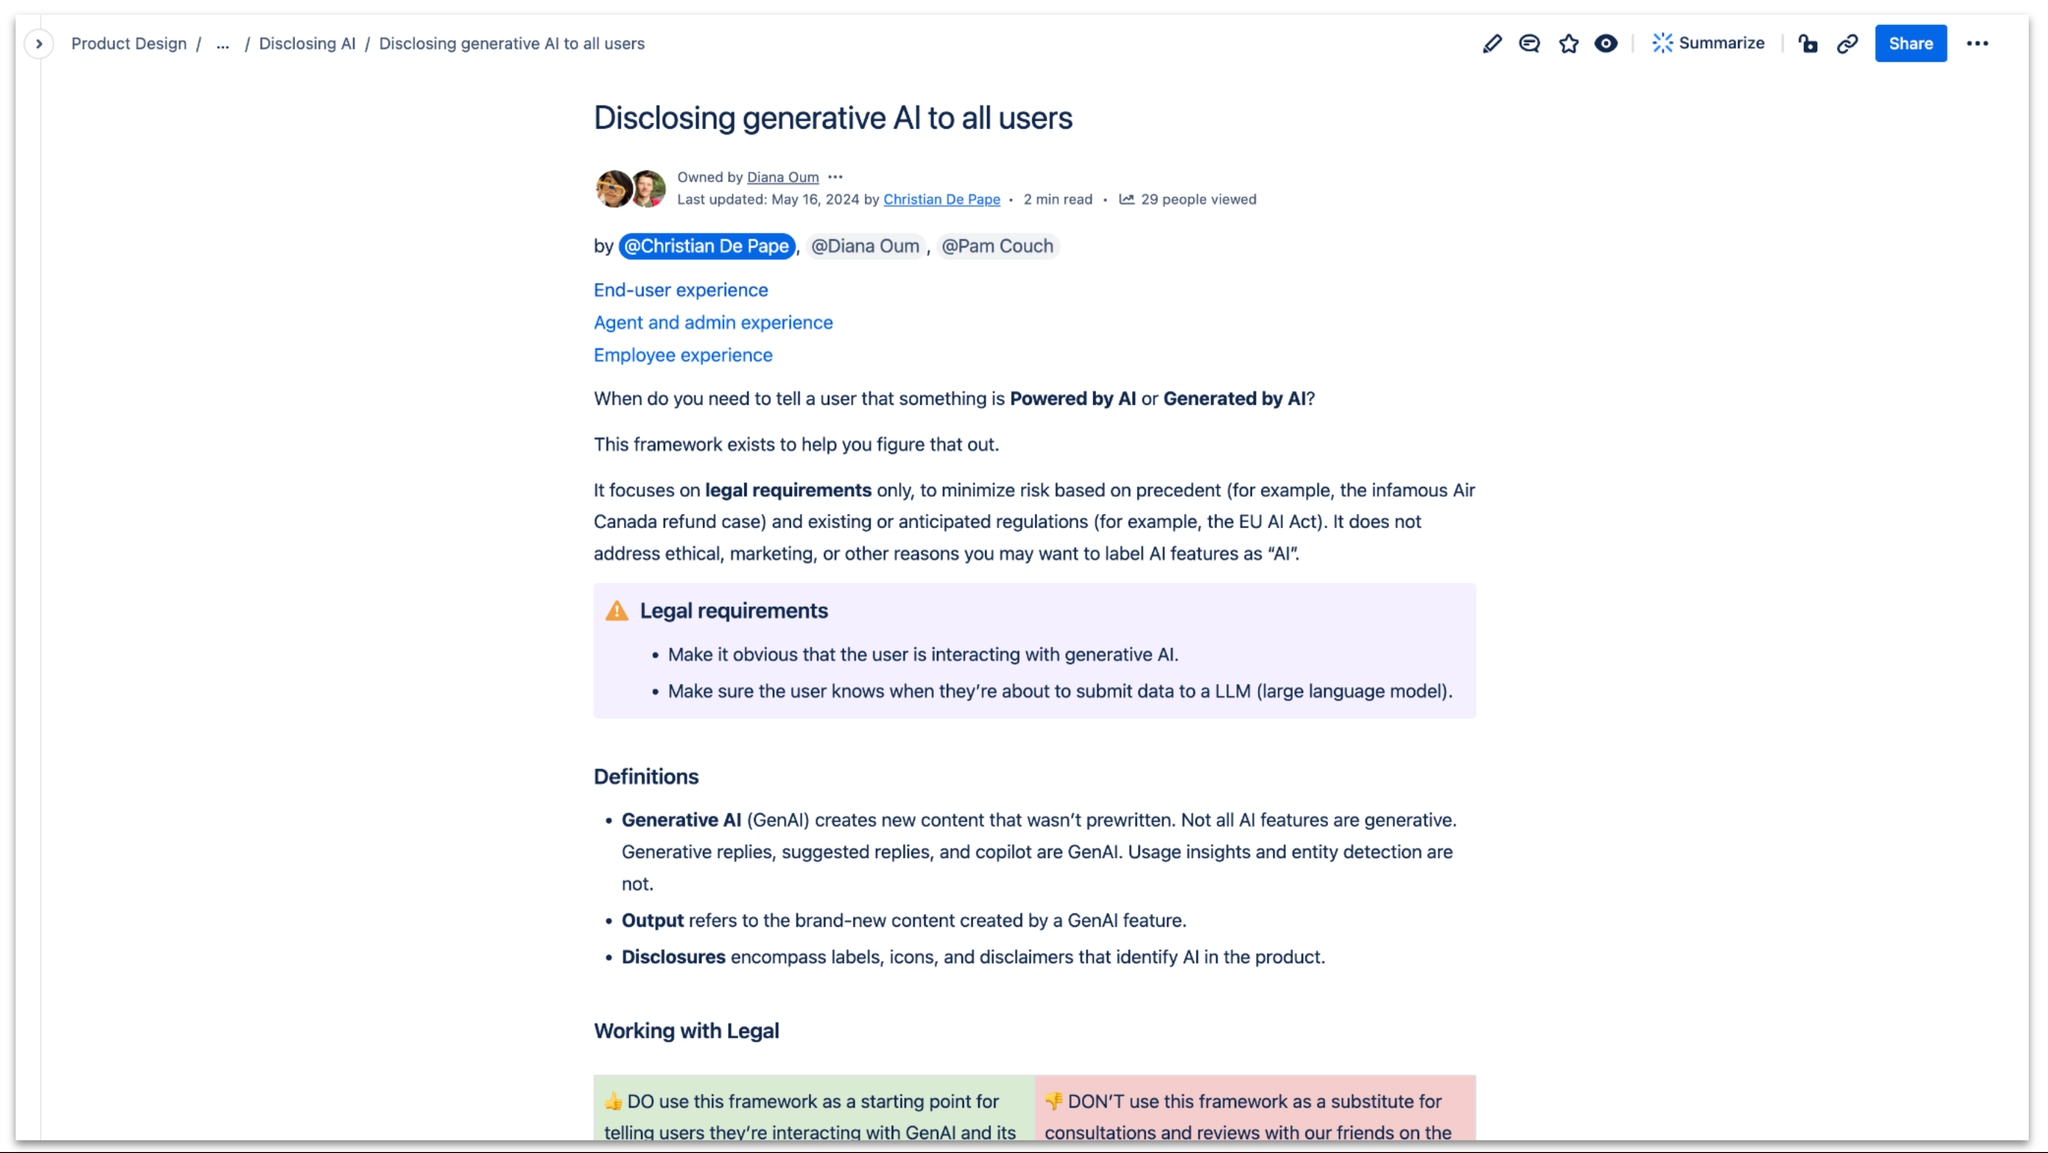Click the Share button

(x=1910, y=43)
